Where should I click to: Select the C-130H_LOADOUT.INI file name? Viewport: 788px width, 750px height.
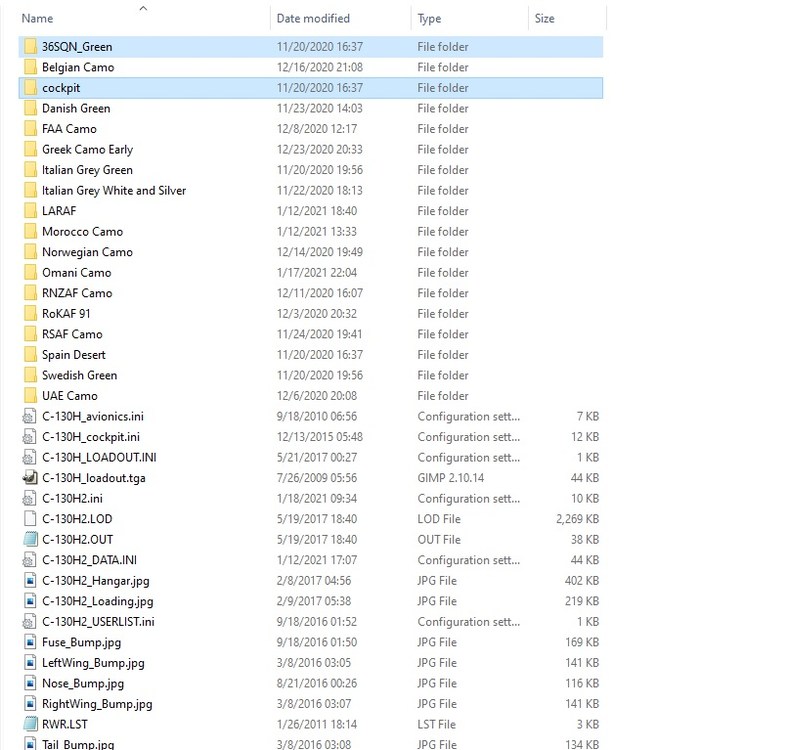tap(99, 457)
